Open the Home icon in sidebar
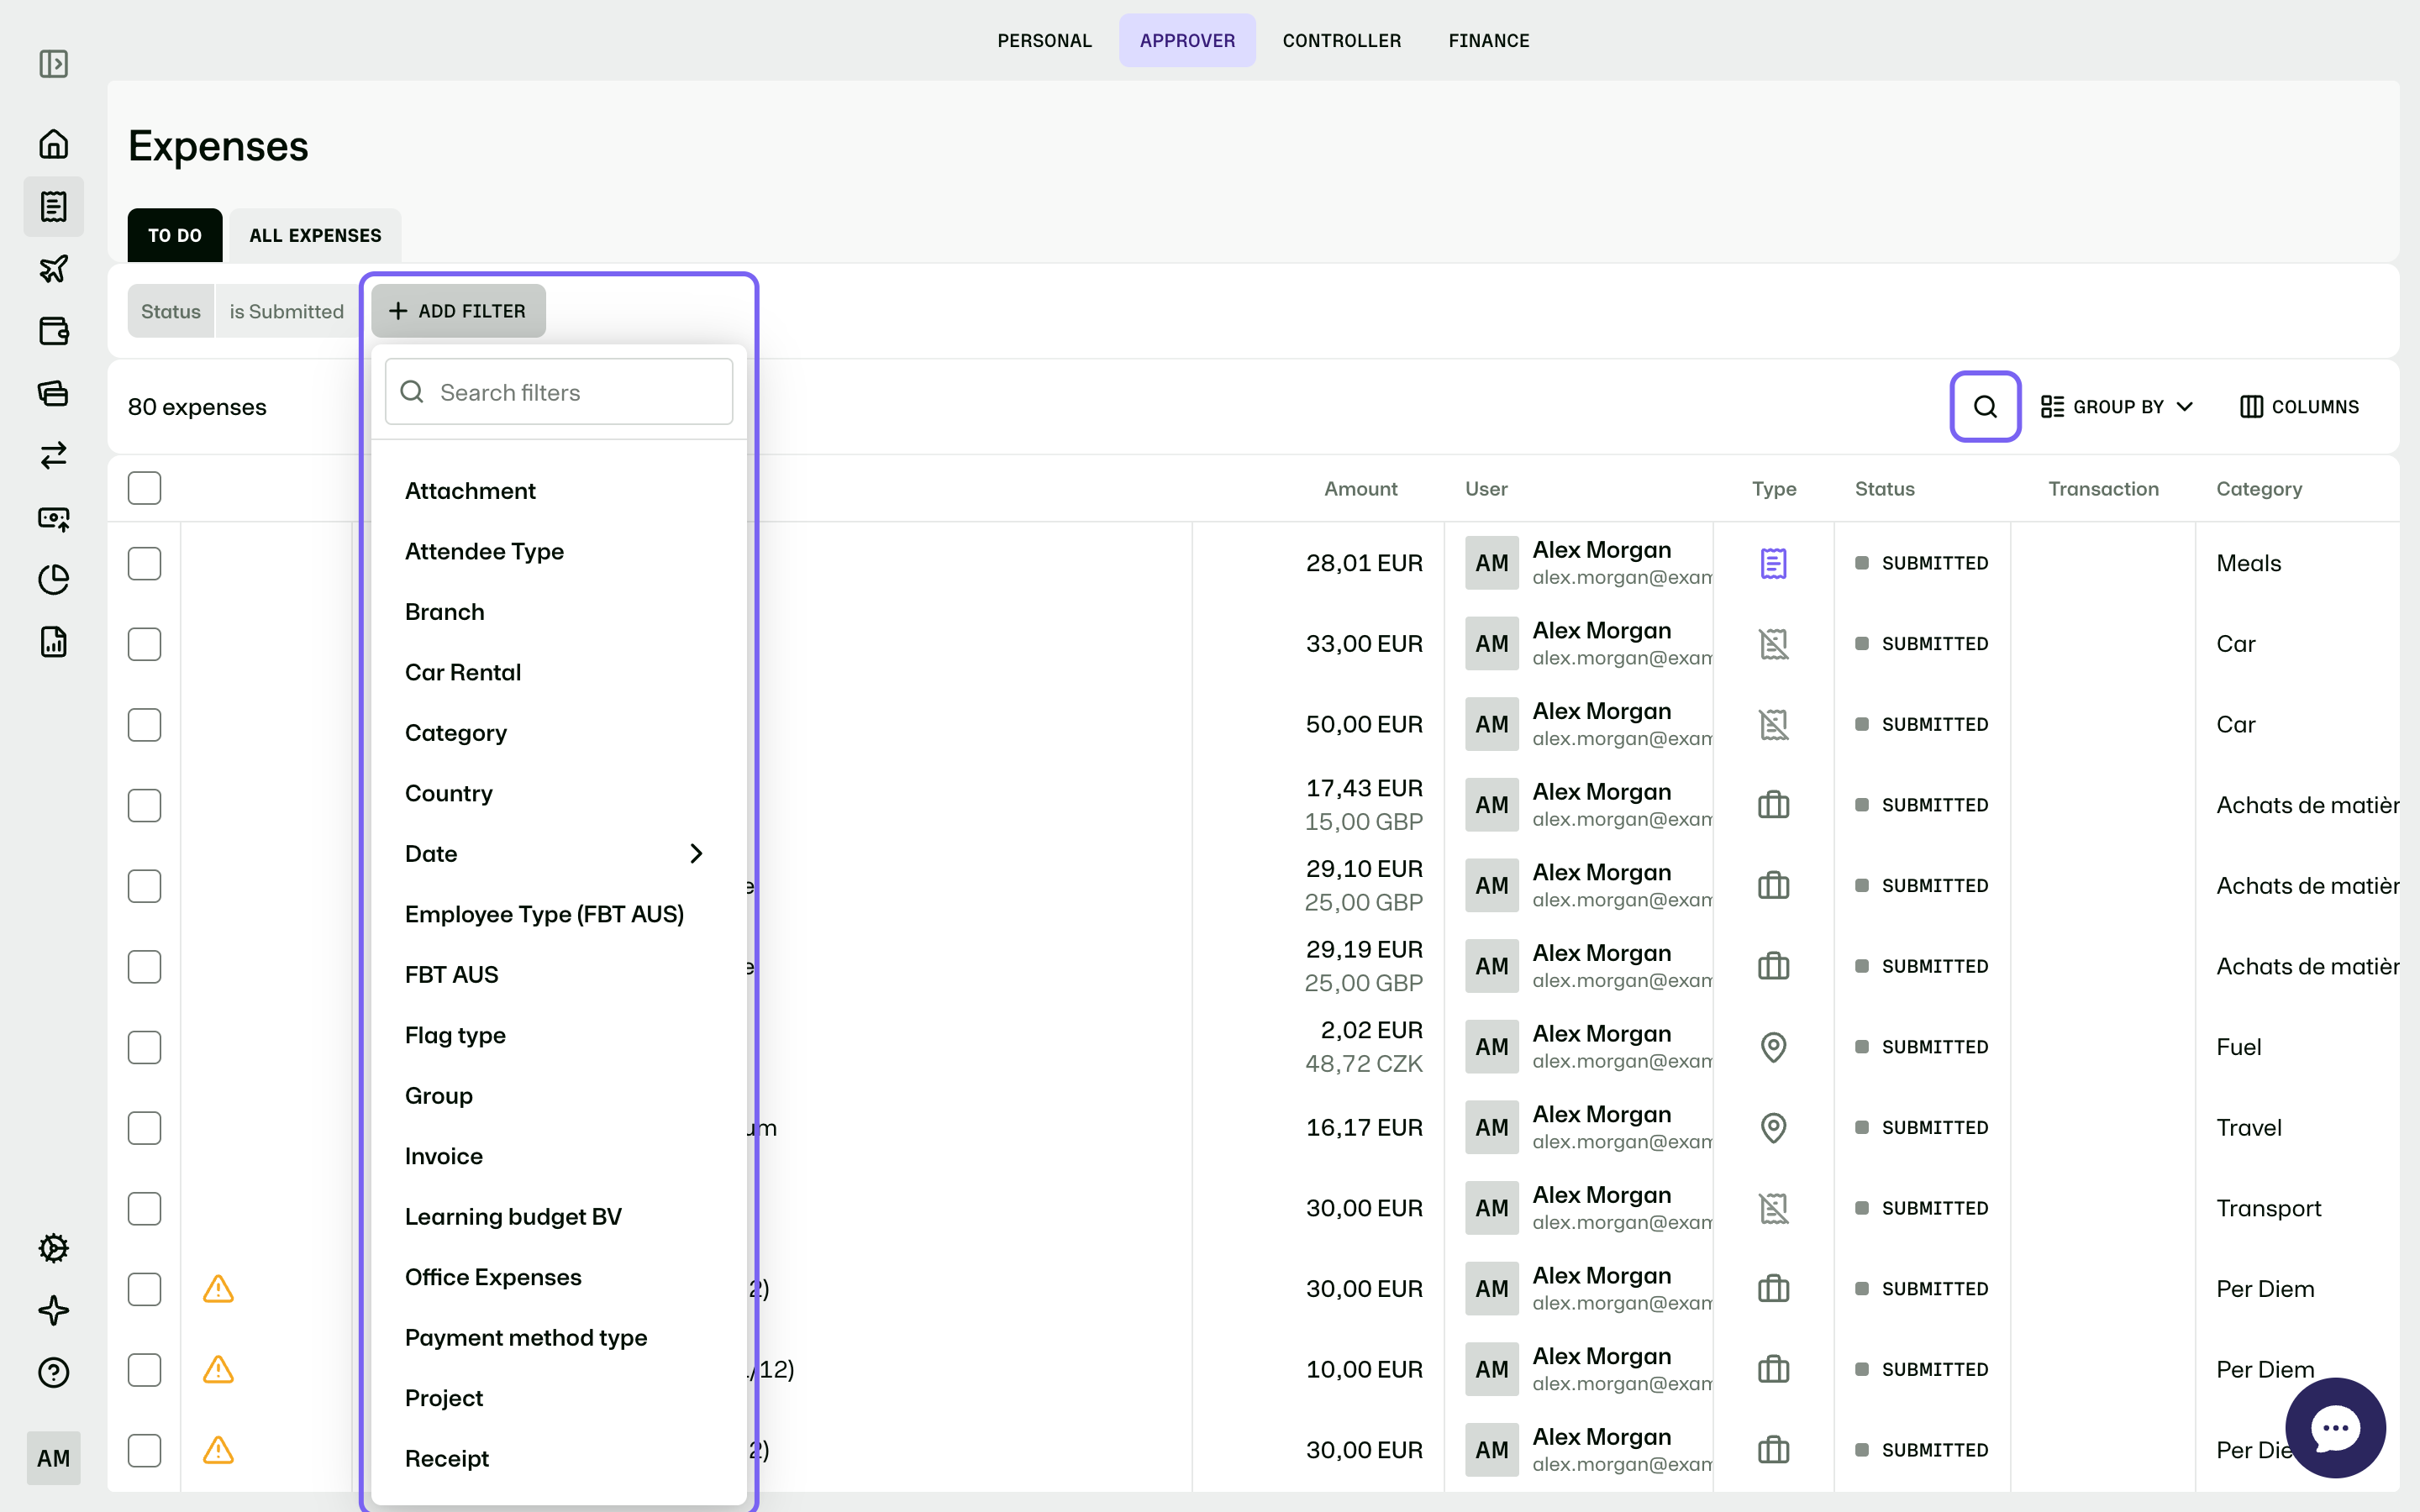The width and height of the screenshot is (2420, 1512). (x=54, y=144)
